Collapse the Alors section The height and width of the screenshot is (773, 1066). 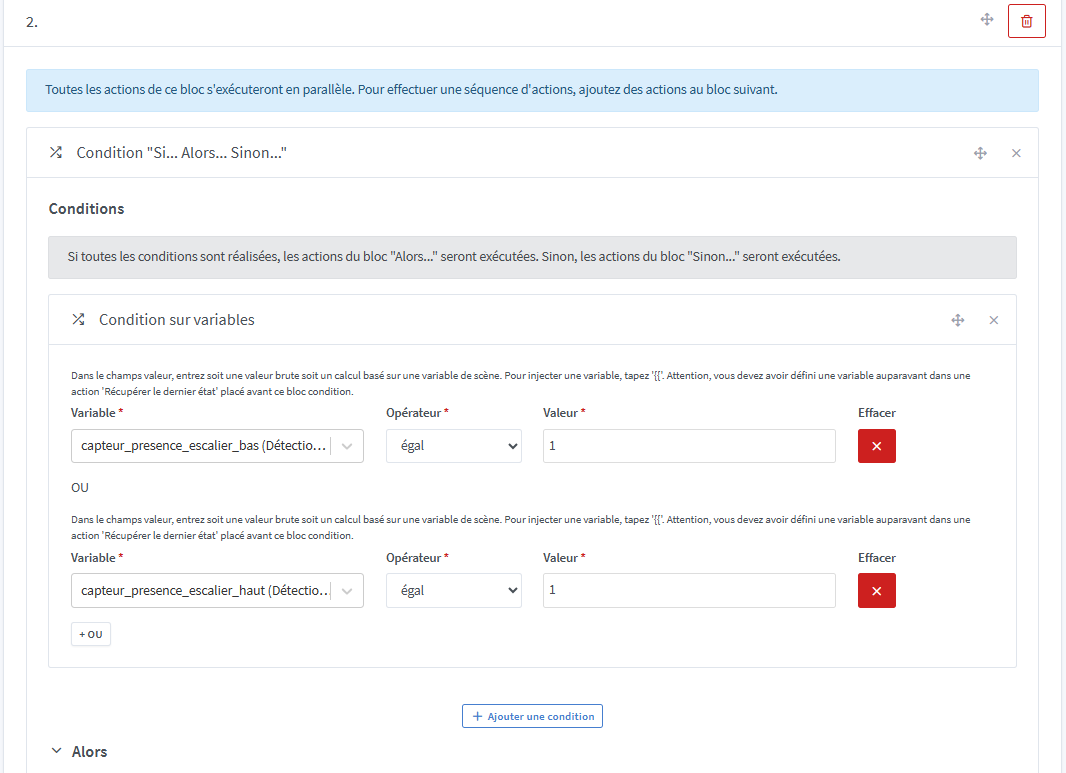tap(57, 751)
